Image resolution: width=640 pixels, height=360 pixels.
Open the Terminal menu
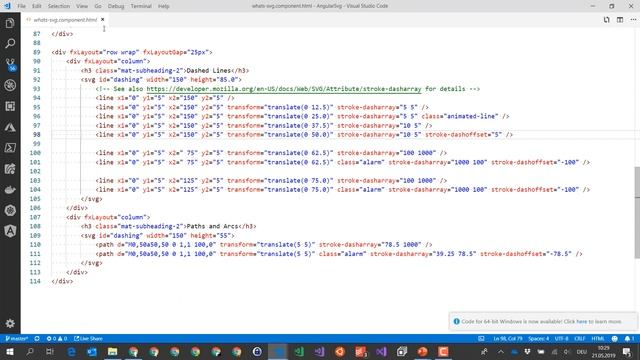141,6
